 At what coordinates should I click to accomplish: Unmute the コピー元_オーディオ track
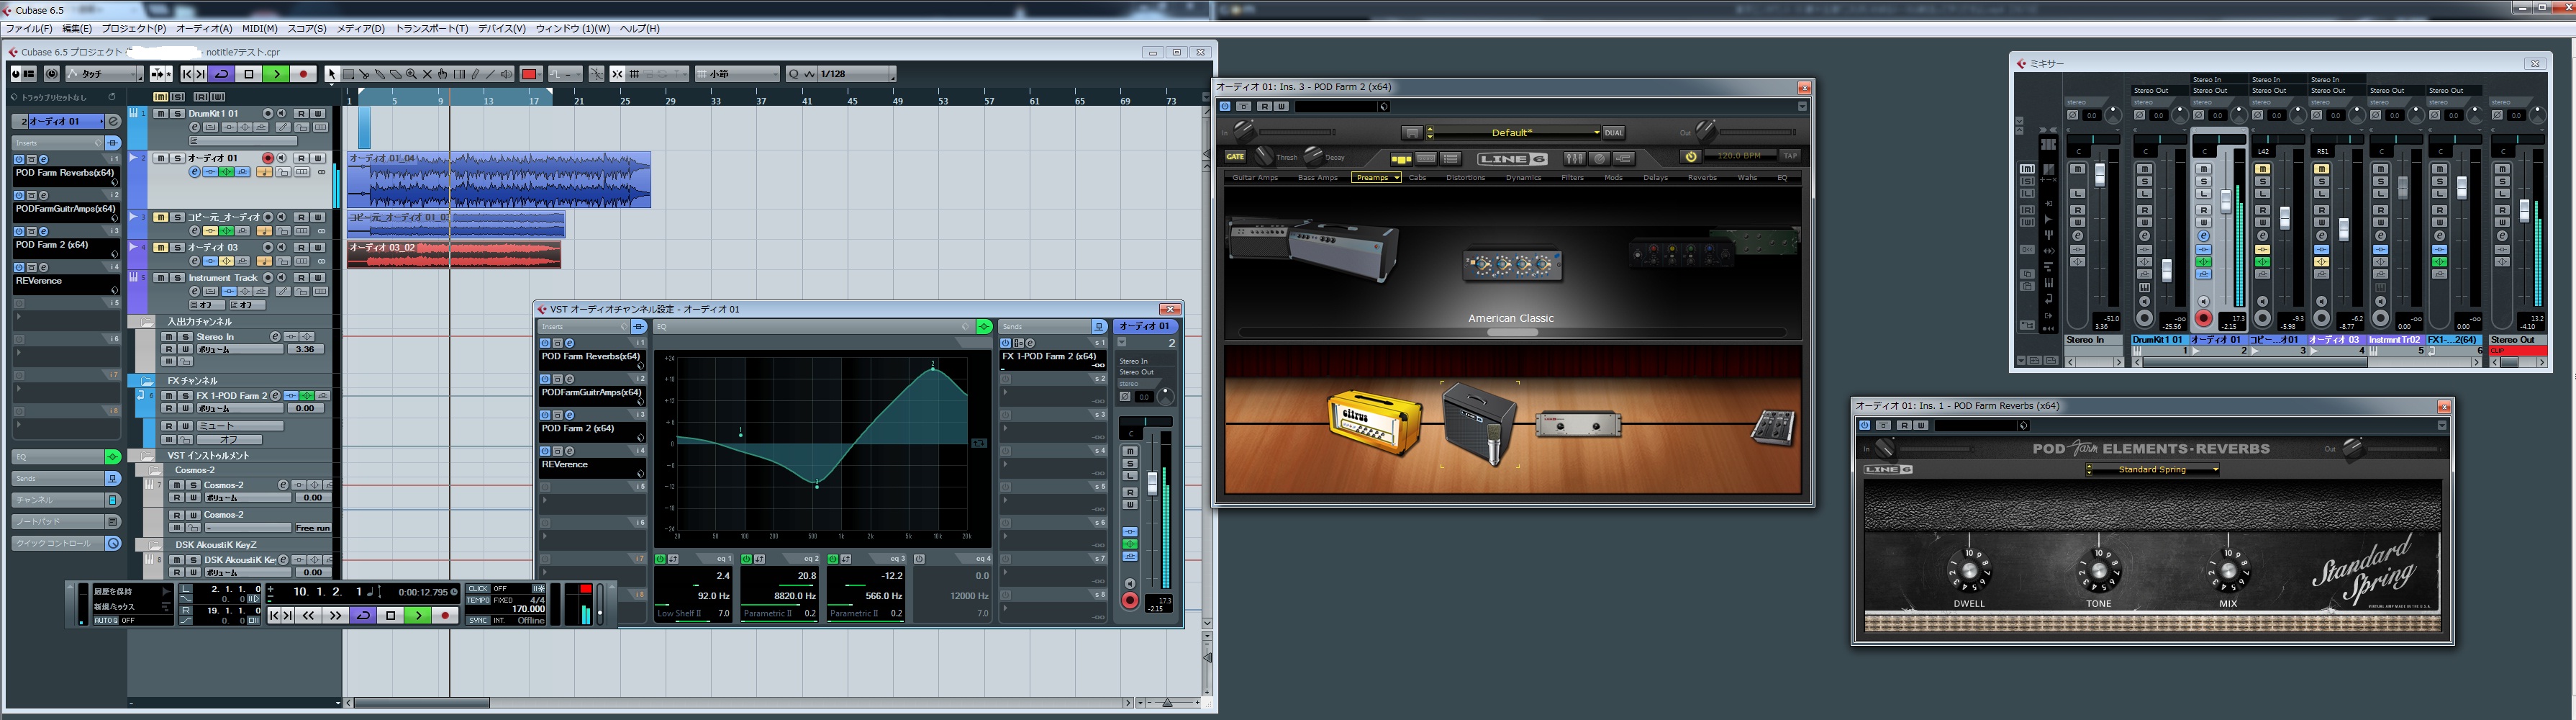[x=160, y=217]
